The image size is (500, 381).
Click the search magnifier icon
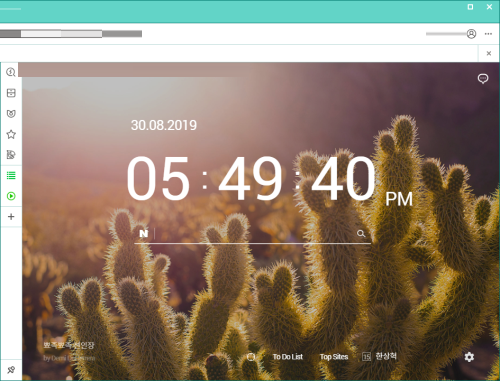pyautogui.click(x=361, y=233)
